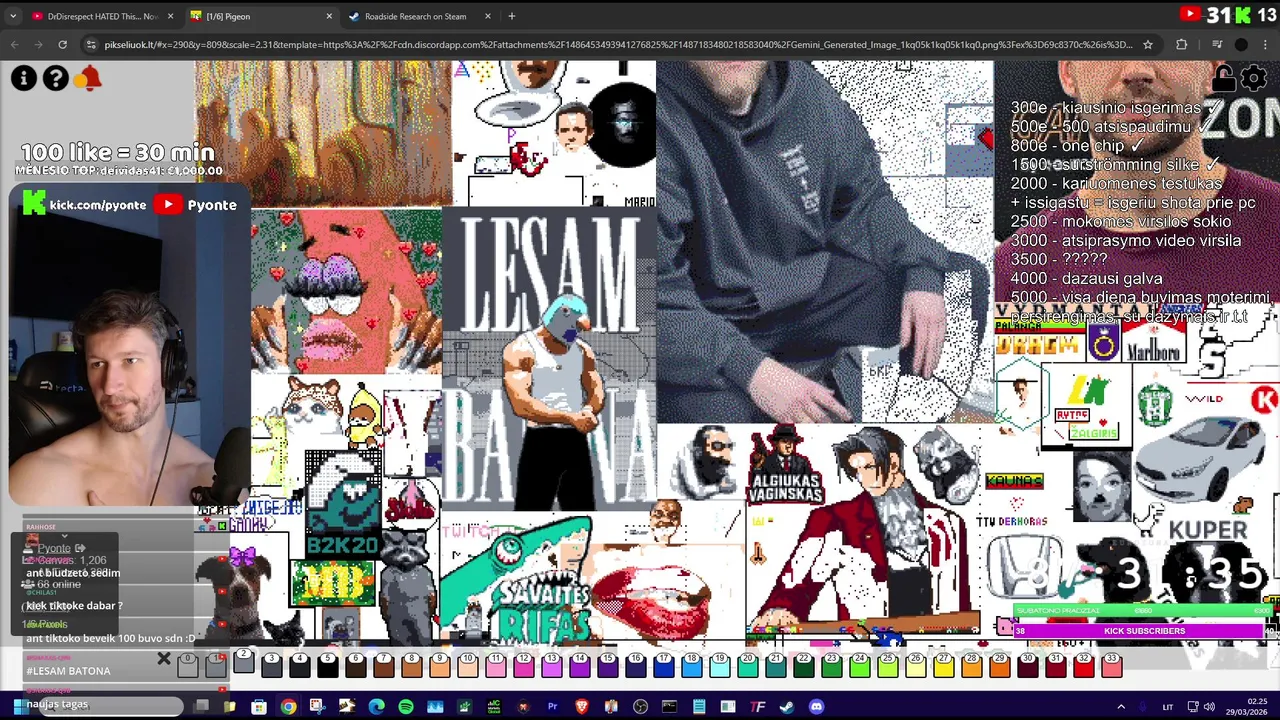The image size is (1280, 720).
Task: Switch the LIT keyboard language indicator
Action: [1167, 707]
